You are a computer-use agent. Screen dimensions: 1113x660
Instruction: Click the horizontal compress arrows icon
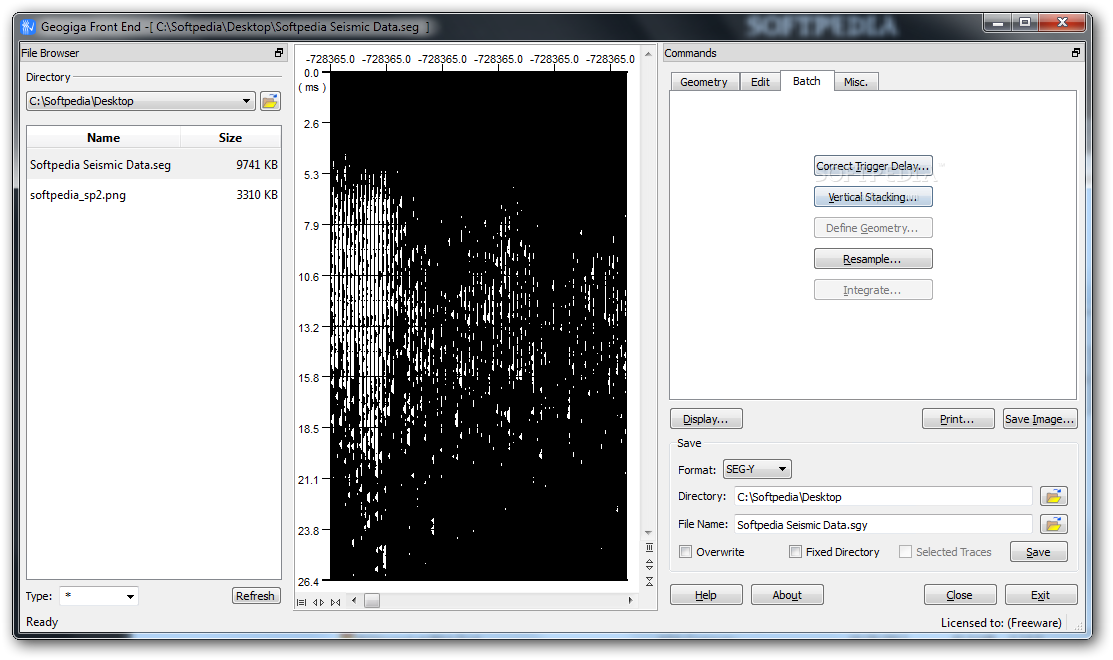(x=336, y=602)
